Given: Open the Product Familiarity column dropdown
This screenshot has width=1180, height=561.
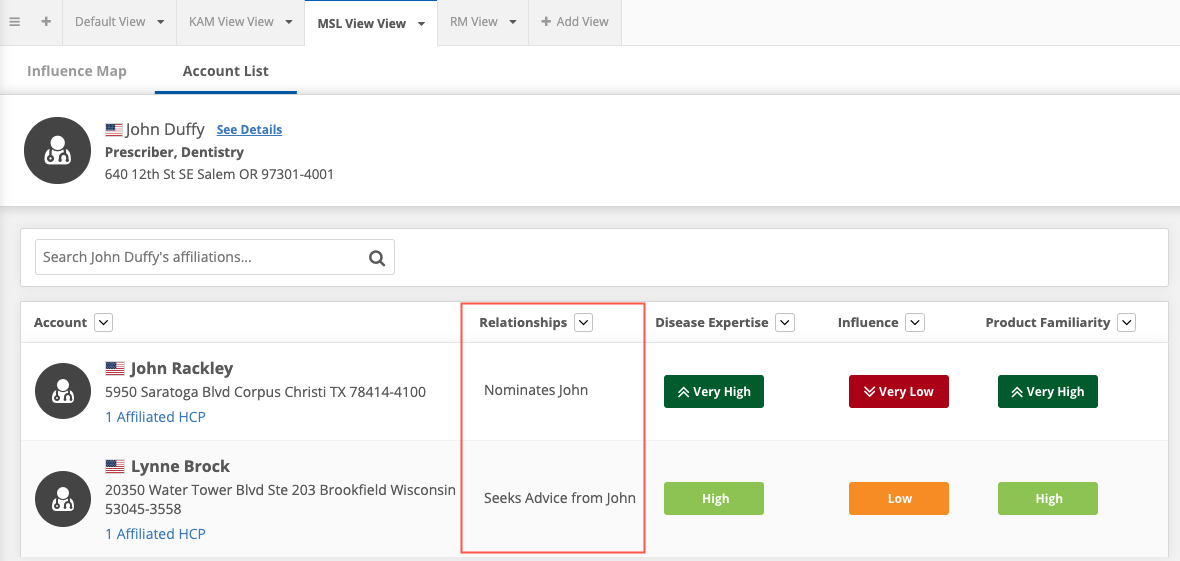Looking at the screenshot, I should click(1127, 323).
